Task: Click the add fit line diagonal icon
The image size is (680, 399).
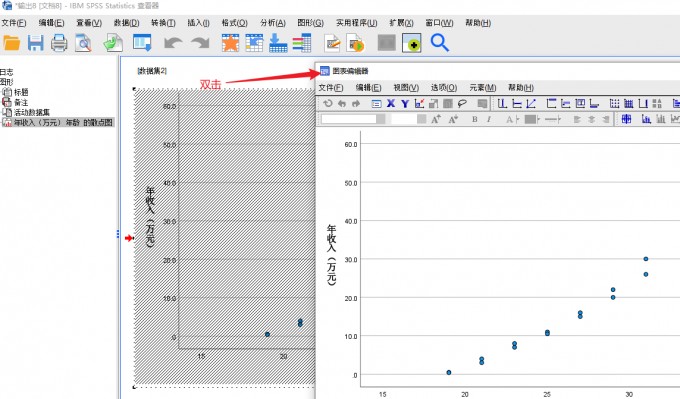Action: 531,104
